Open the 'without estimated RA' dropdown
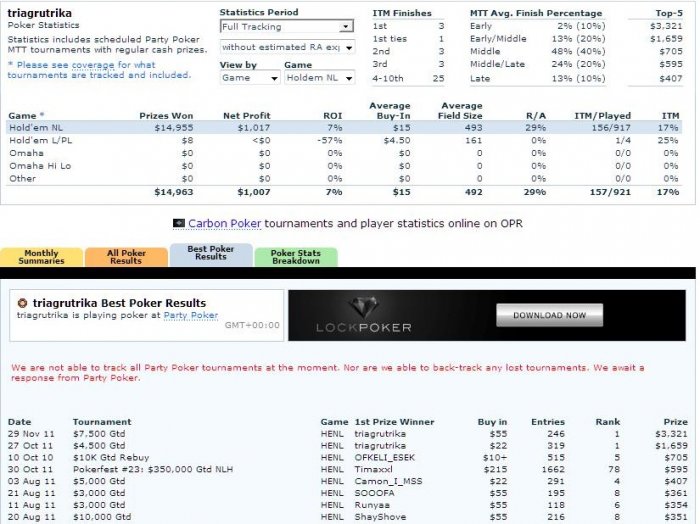700x524 pixels. 288,47
